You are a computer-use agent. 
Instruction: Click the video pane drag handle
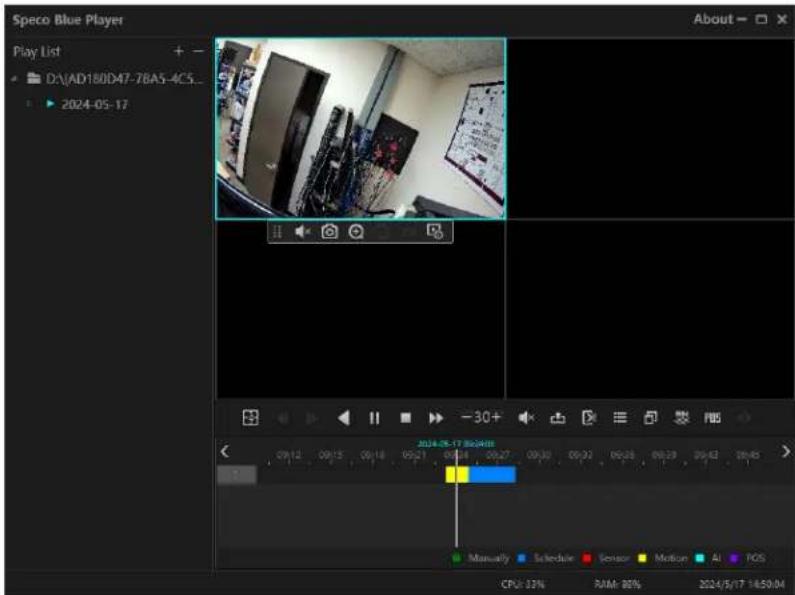coord(277,232)
